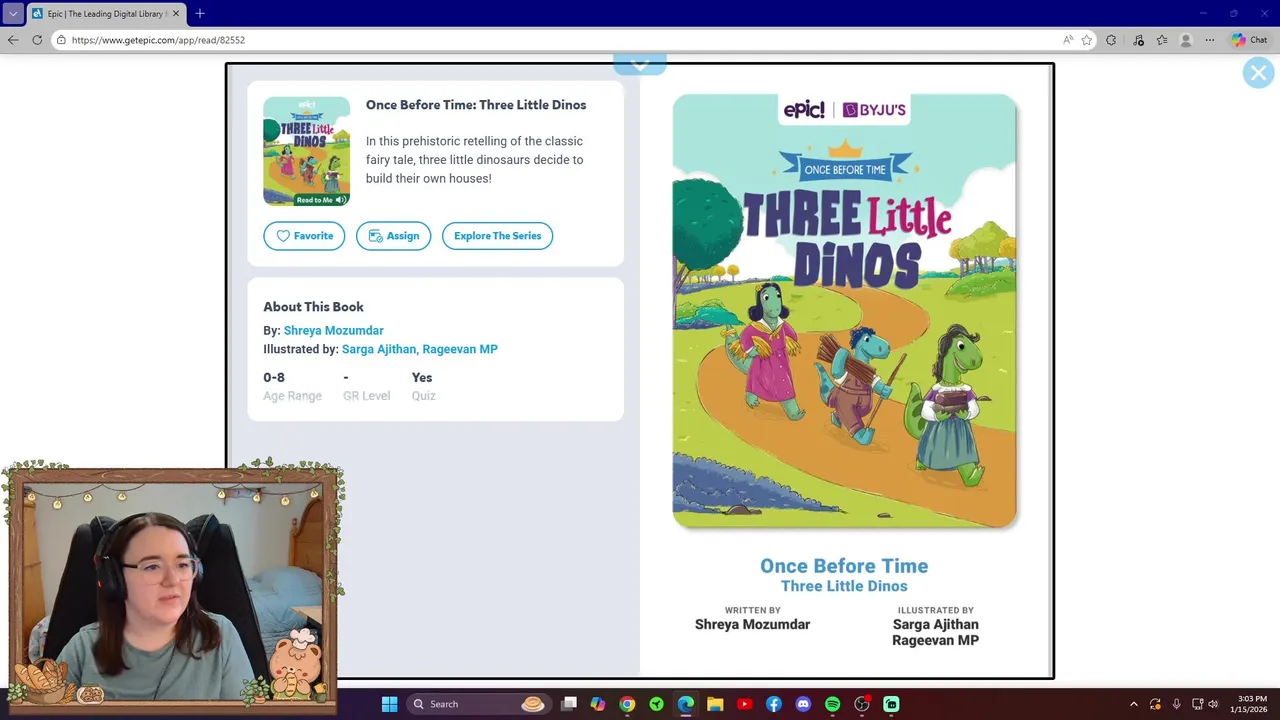Reload the Epic page

(37, 40)
